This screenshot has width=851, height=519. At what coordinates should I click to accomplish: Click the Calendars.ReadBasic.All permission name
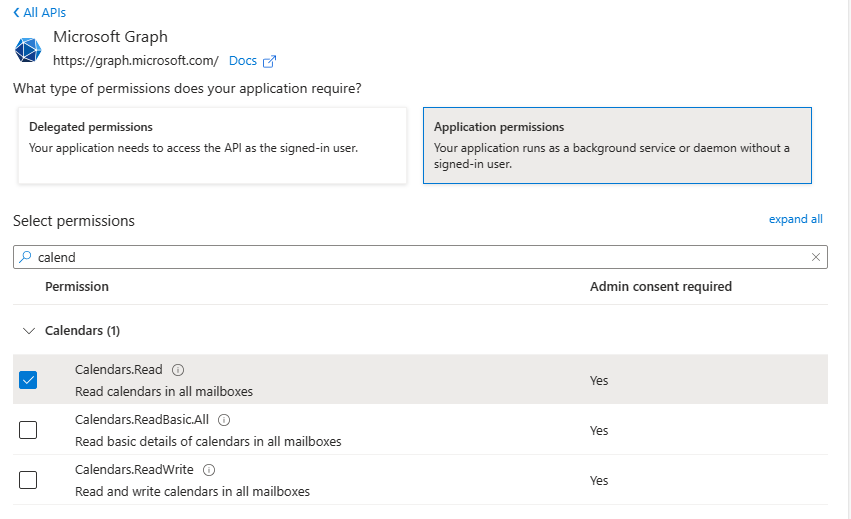point(142,420)
